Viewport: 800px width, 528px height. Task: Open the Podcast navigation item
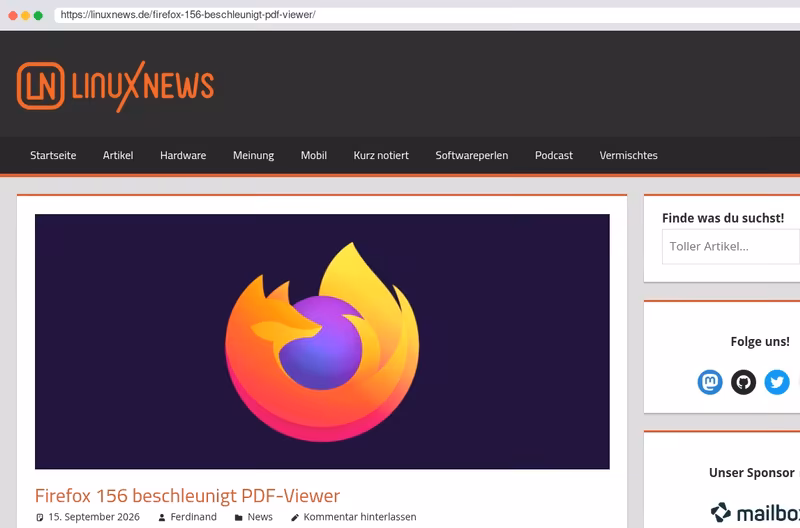click(554, 155)
